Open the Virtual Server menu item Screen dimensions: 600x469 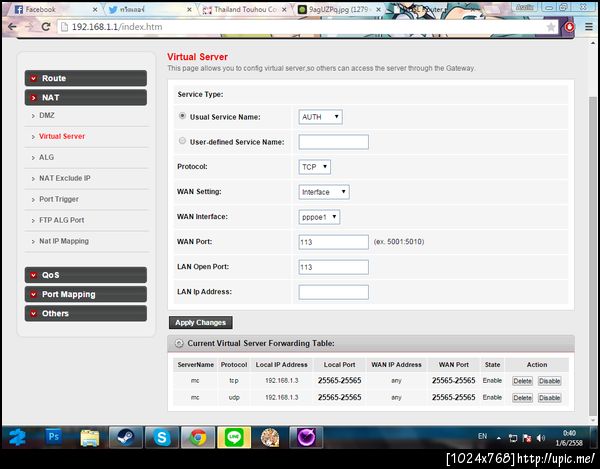coord(62,136)
